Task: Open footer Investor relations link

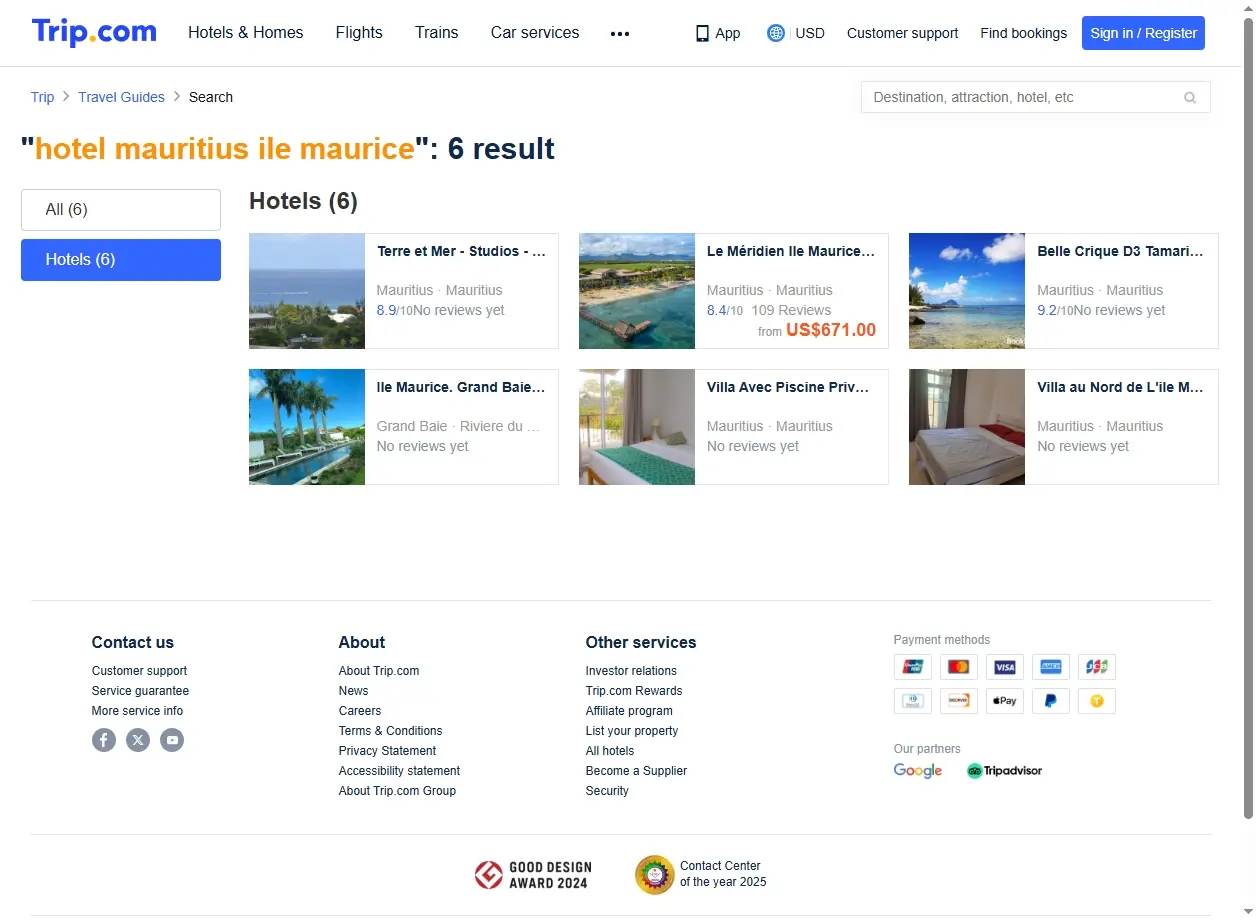Action: click(631, 671)
